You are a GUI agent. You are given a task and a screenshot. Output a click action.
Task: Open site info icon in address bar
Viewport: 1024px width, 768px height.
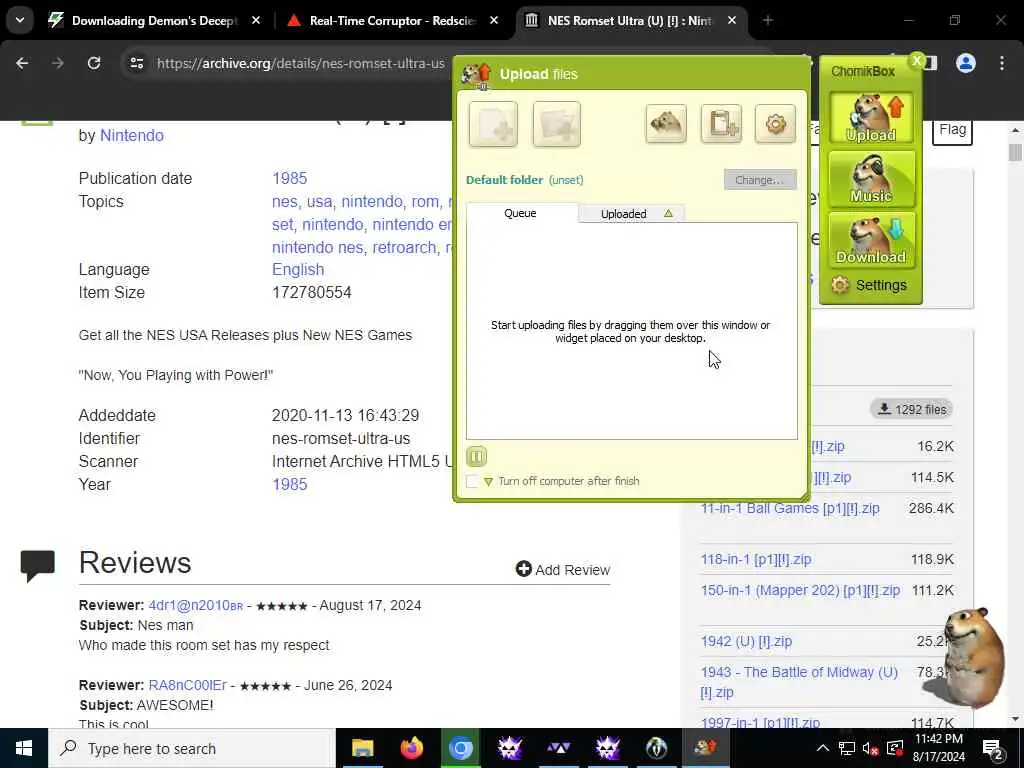click(x=136, y=63)
